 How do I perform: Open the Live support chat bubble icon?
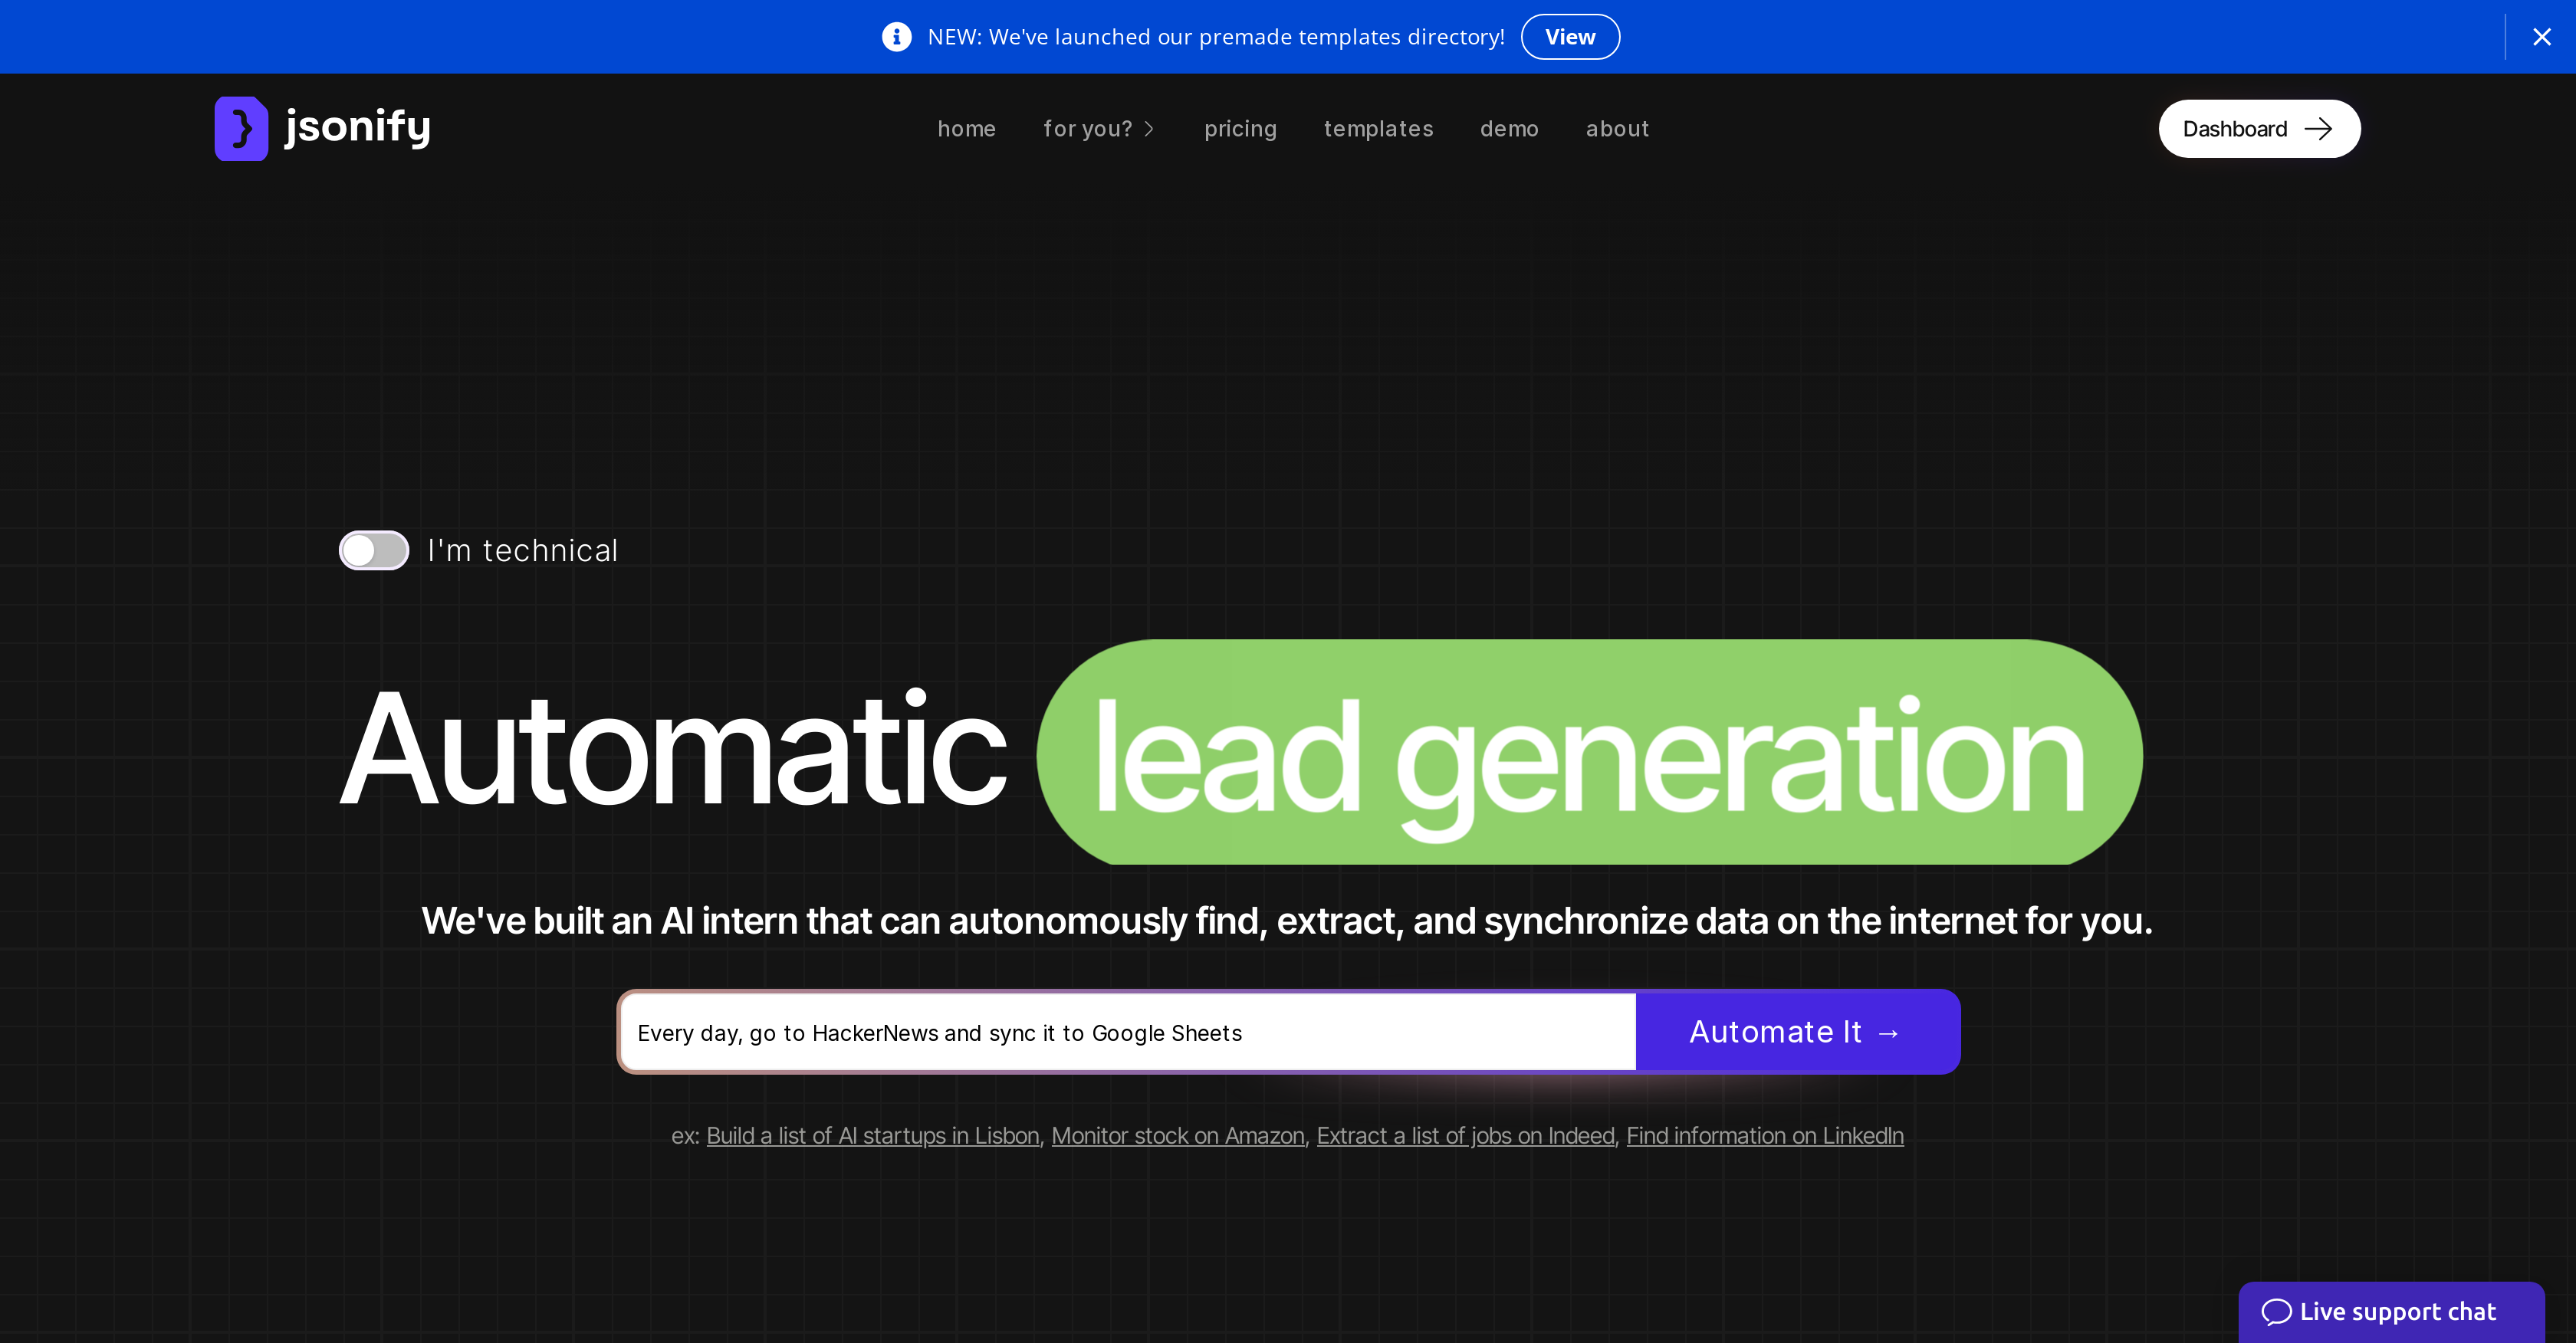tap(2279, 1311)
